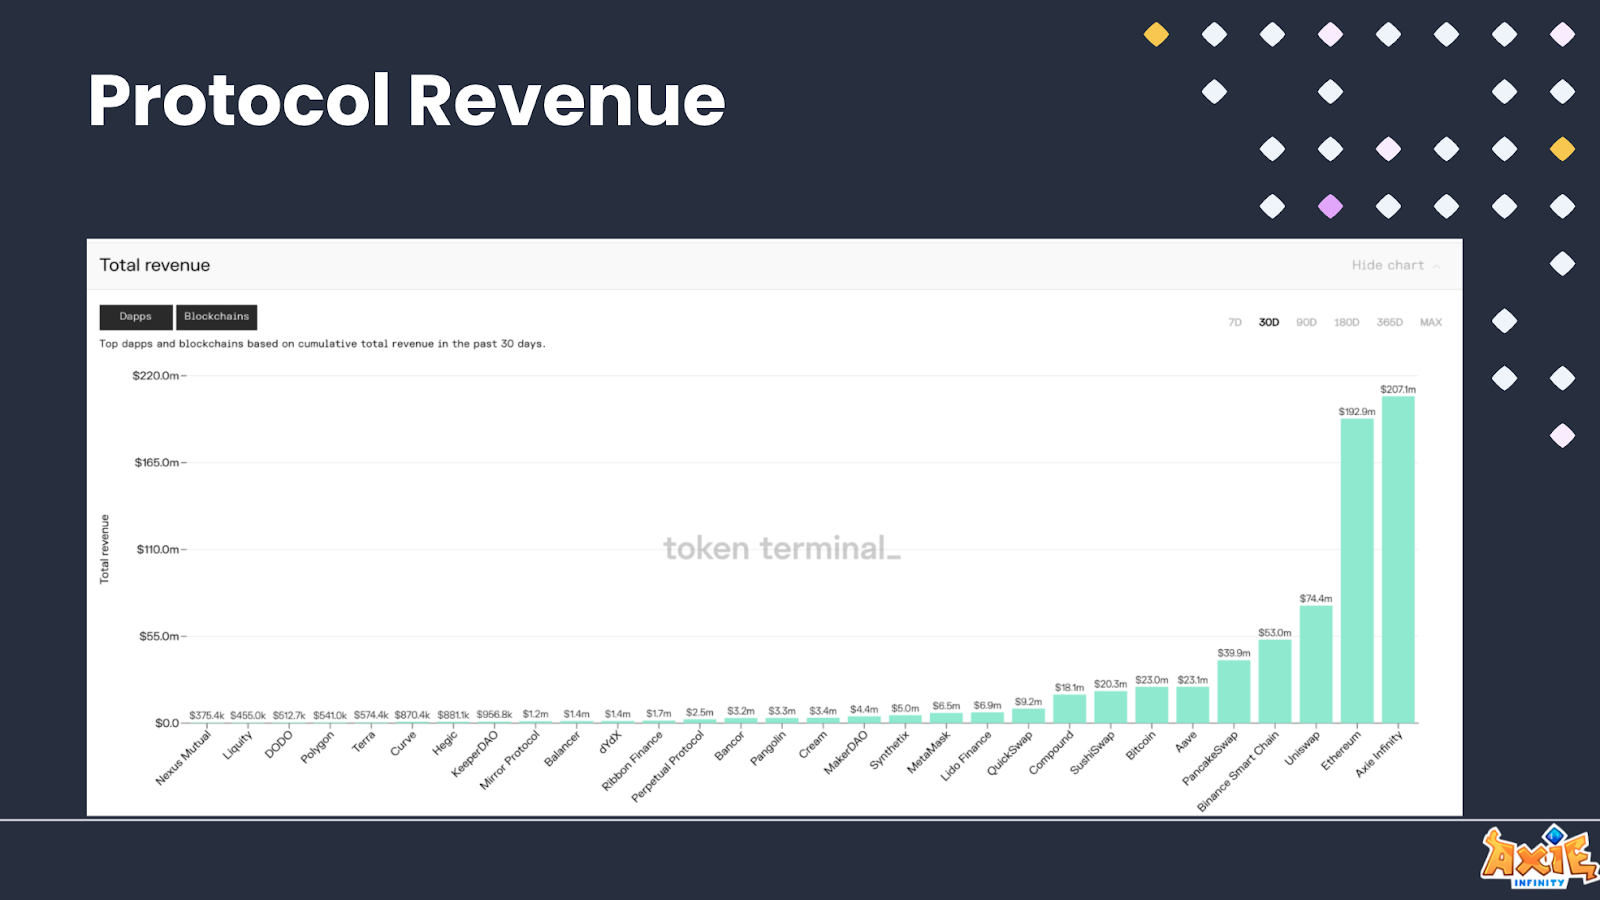This screenshot has width=1600, height=900.
Task: Click the Axie Infinity revenue bar
Action: pyautogui.click(x=1398, y=560)
